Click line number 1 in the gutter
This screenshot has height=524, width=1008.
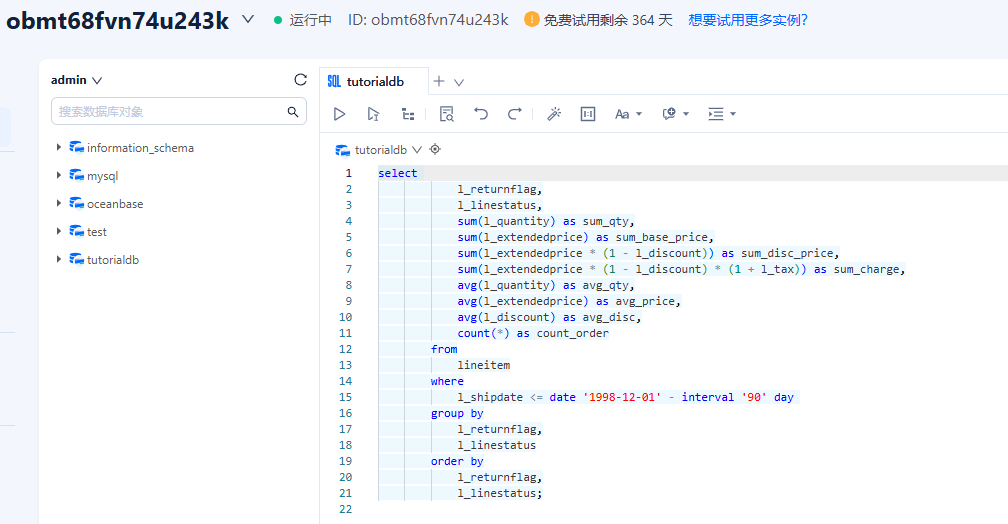pos(348,173)
